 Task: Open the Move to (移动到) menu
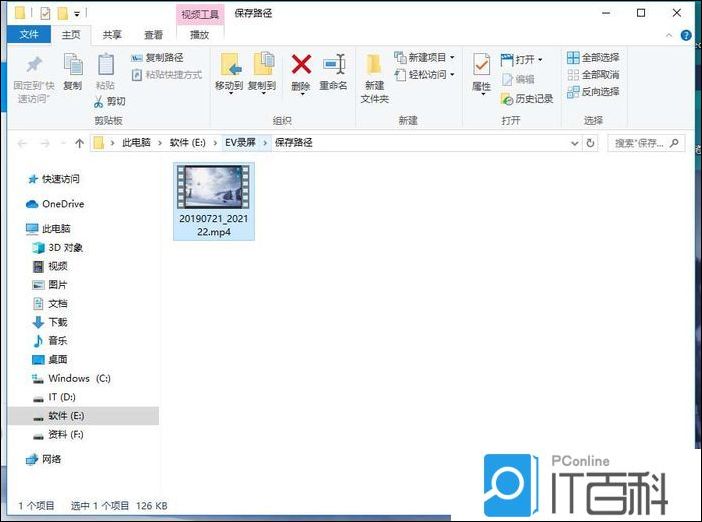(230, 73)
